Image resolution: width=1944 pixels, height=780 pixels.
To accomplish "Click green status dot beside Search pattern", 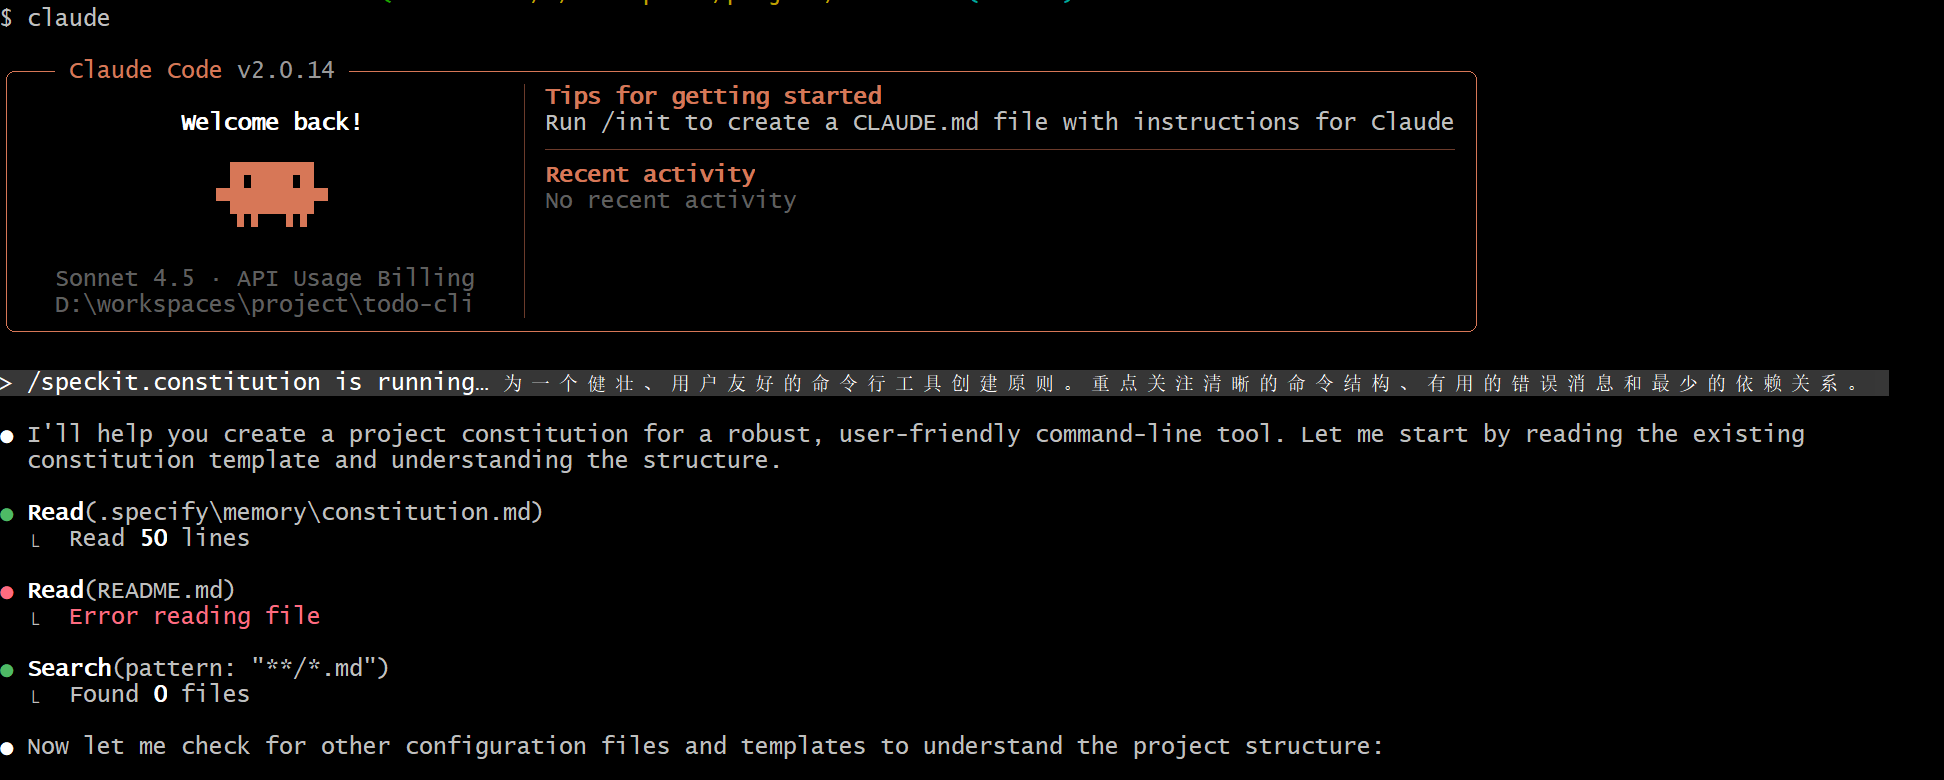I will pyautogui.click(x=8, y=670).
